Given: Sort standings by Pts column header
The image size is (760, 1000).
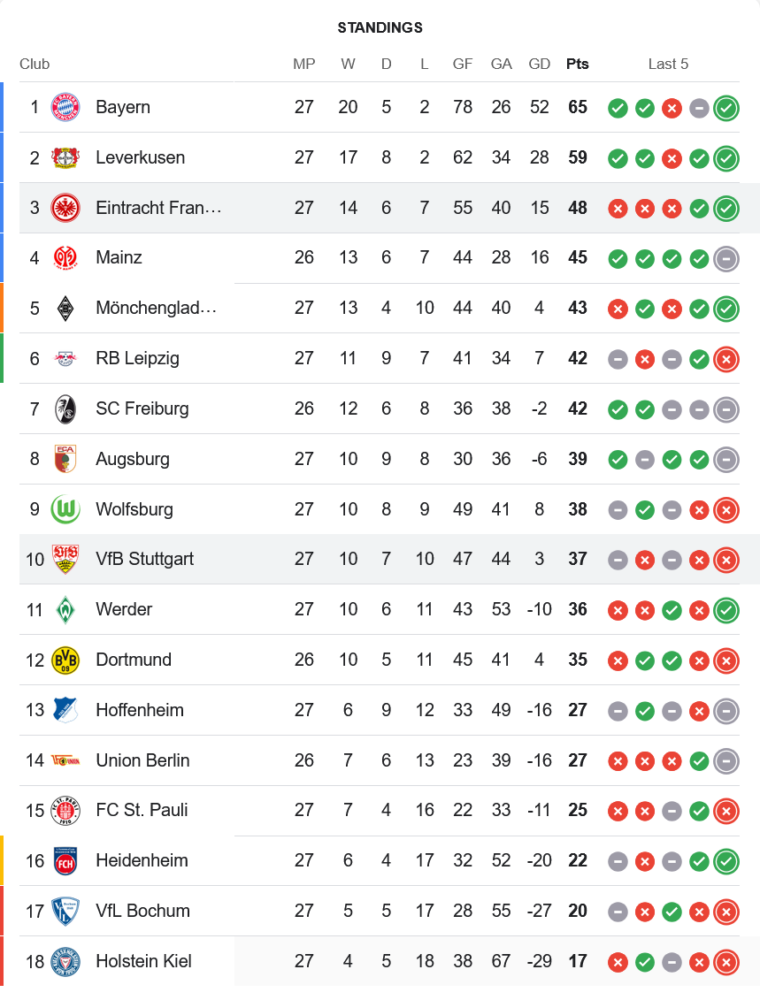Looking at the screenshot, I should click(578, 64).
